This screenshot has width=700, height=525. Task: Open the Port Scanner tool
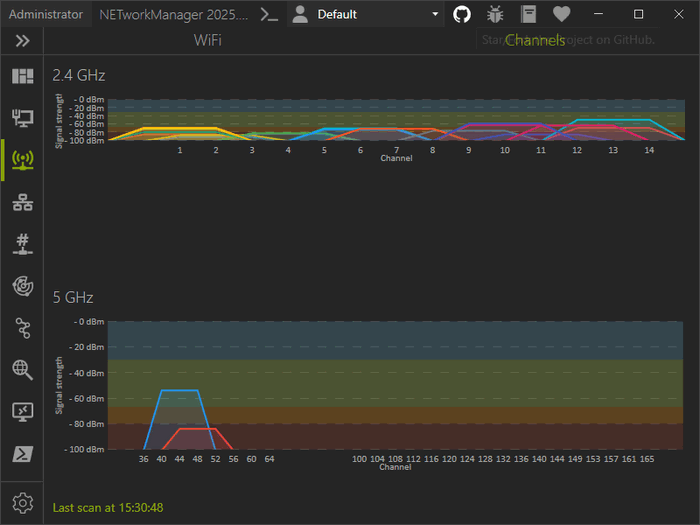tap(22, 244)
